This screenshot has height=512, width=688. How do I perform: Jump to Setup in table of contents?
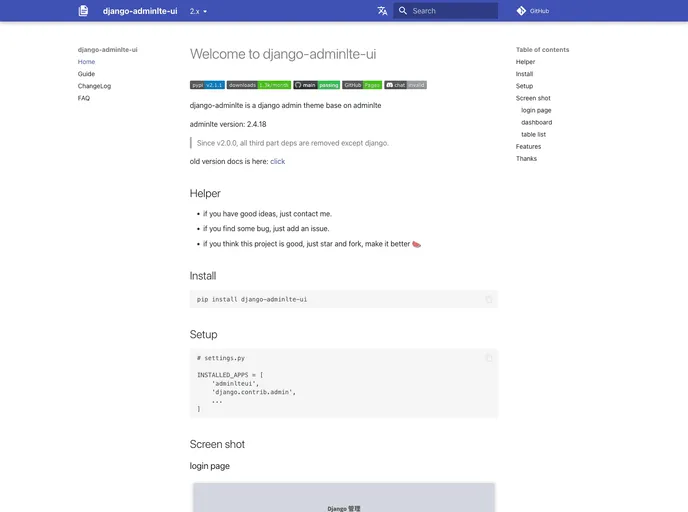pyautogui.click(x=524, y=86)
